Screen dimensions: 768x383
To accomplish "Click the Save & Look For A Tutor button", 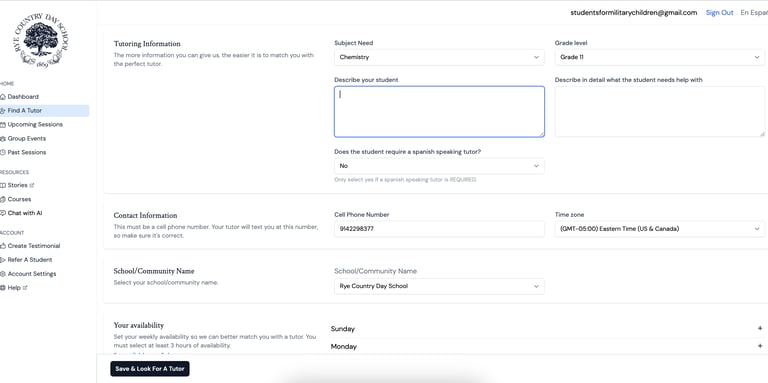I will 150,369.
